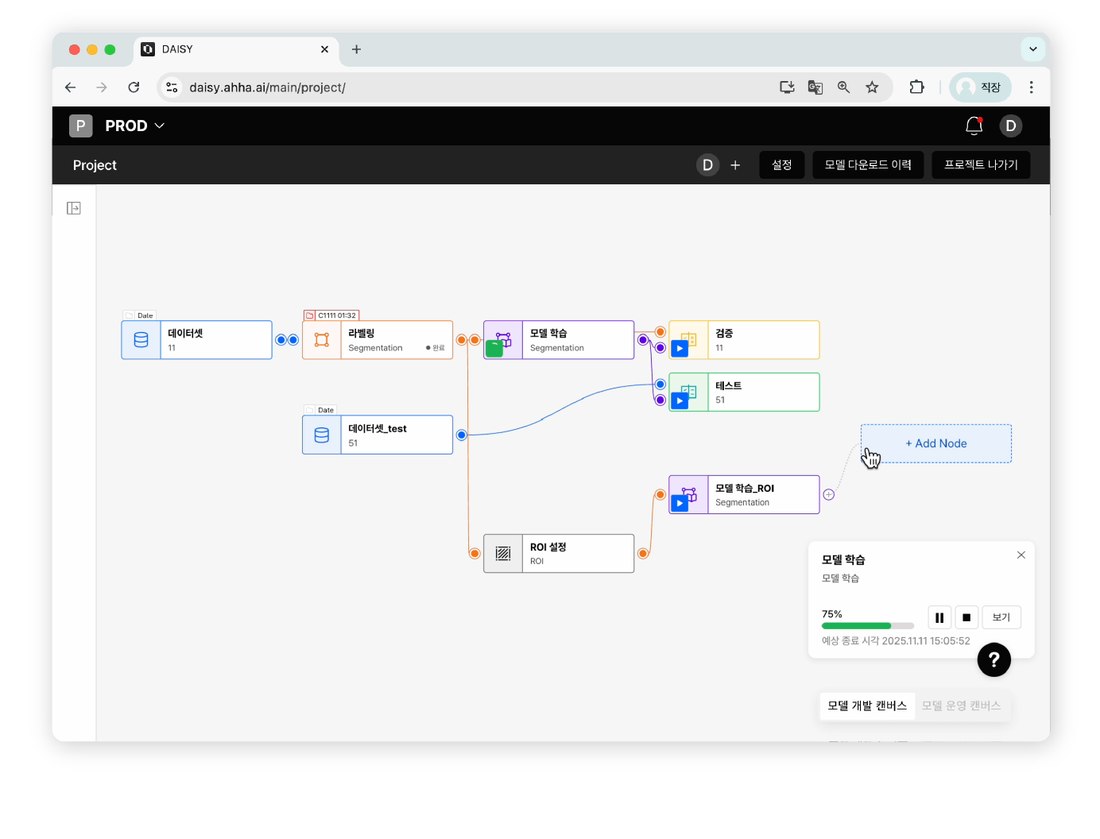Open the PROD workspace dropdown

click(135, 126)
